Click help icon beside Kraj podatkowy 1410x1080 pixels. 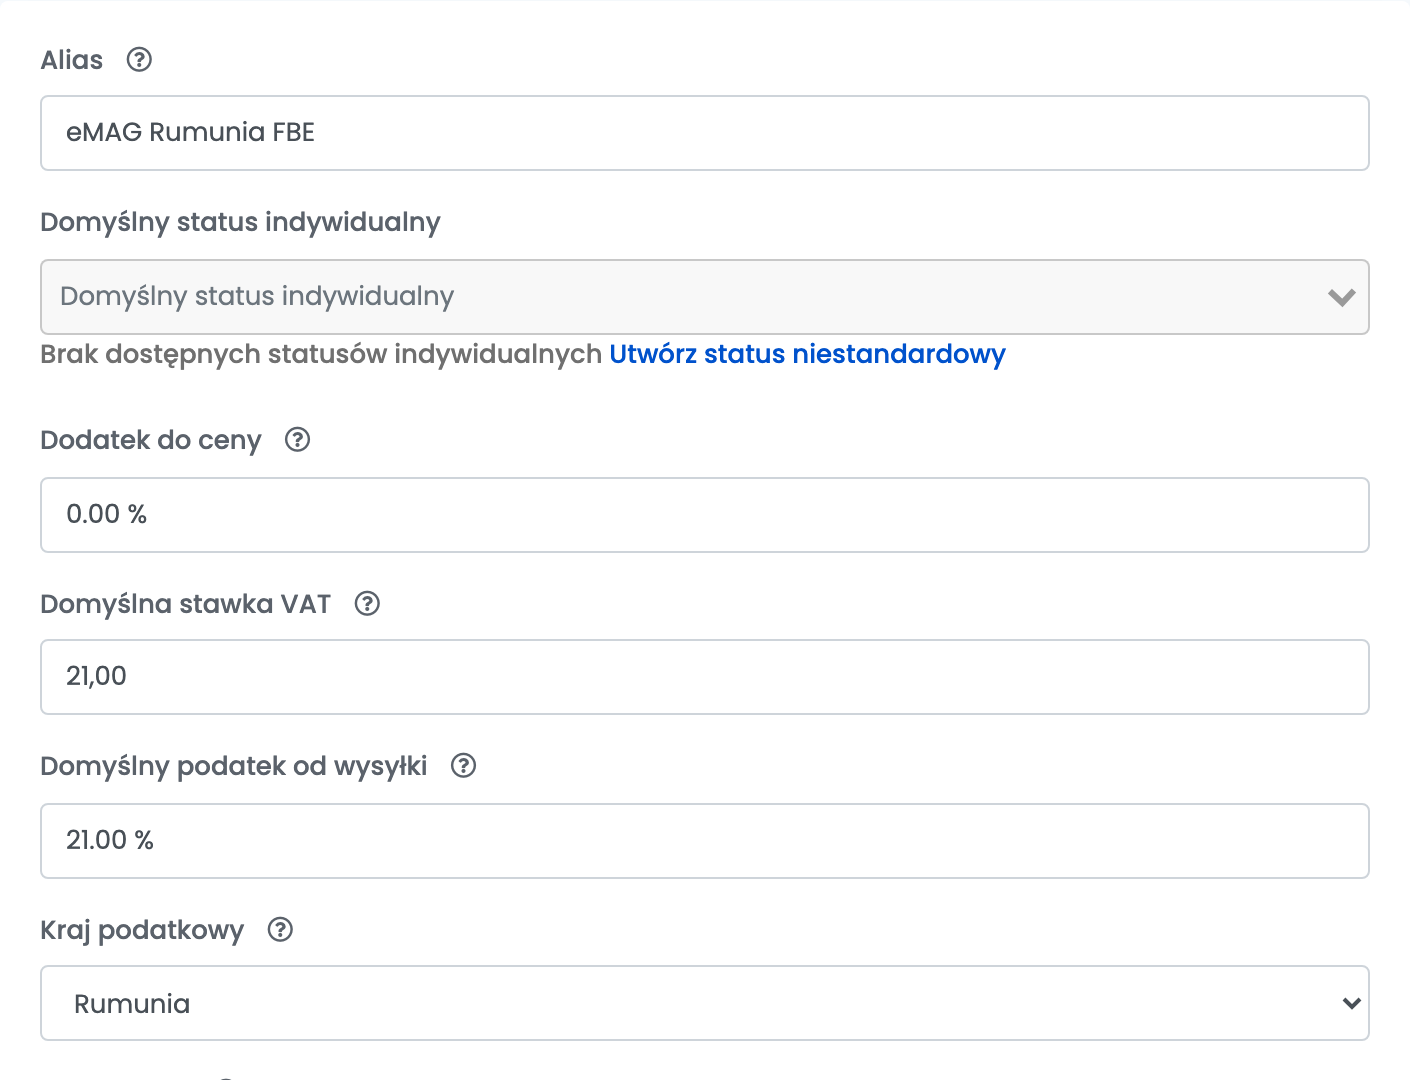pyautogui.click(x=280, y=930)
